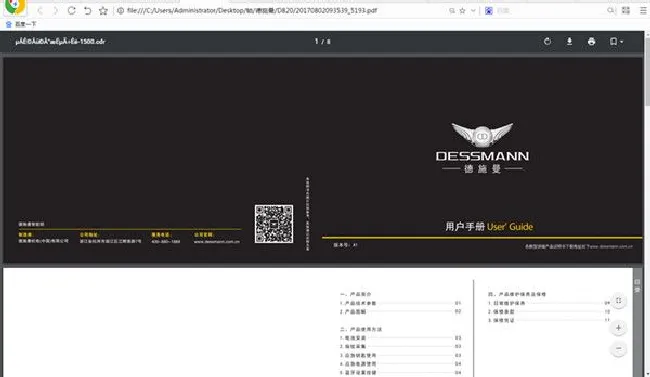This screenshot has height=377, width=650.
Task: Click the site info icon before URL
Action: 120,11
